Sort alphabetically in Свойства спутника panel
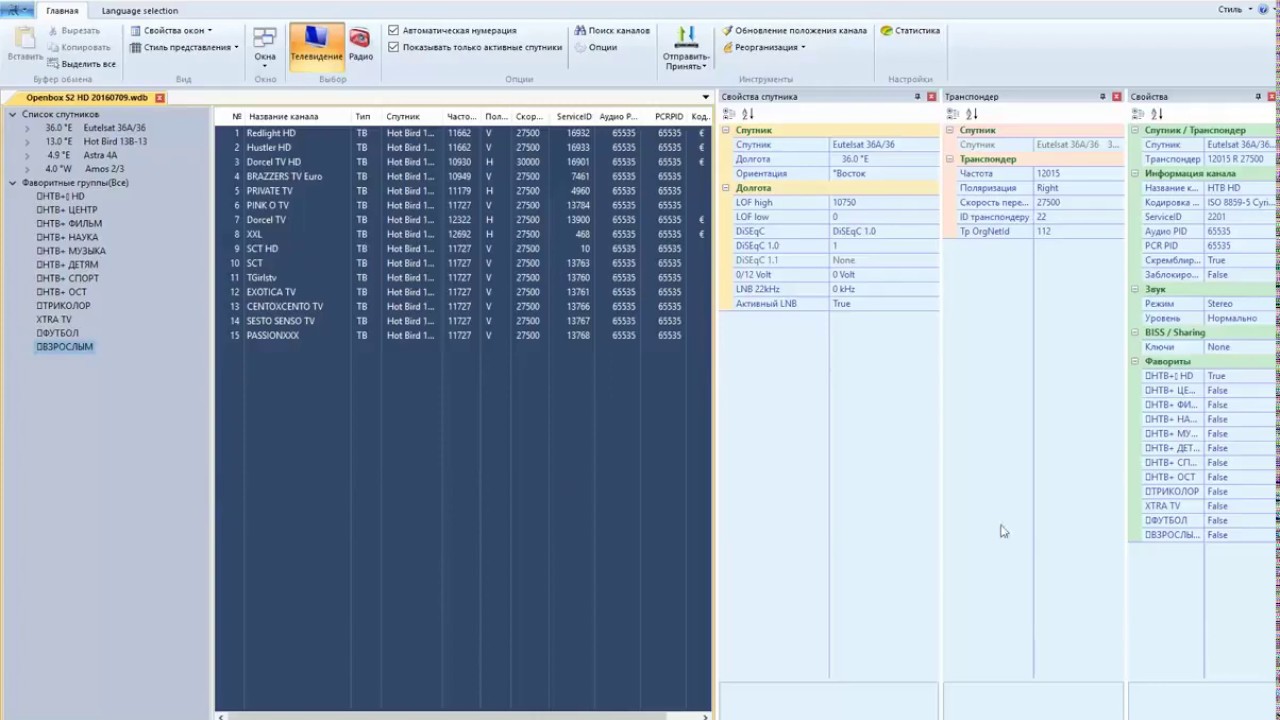Image resolution: width=1280 pixels, height=720 pixels. 747,114
